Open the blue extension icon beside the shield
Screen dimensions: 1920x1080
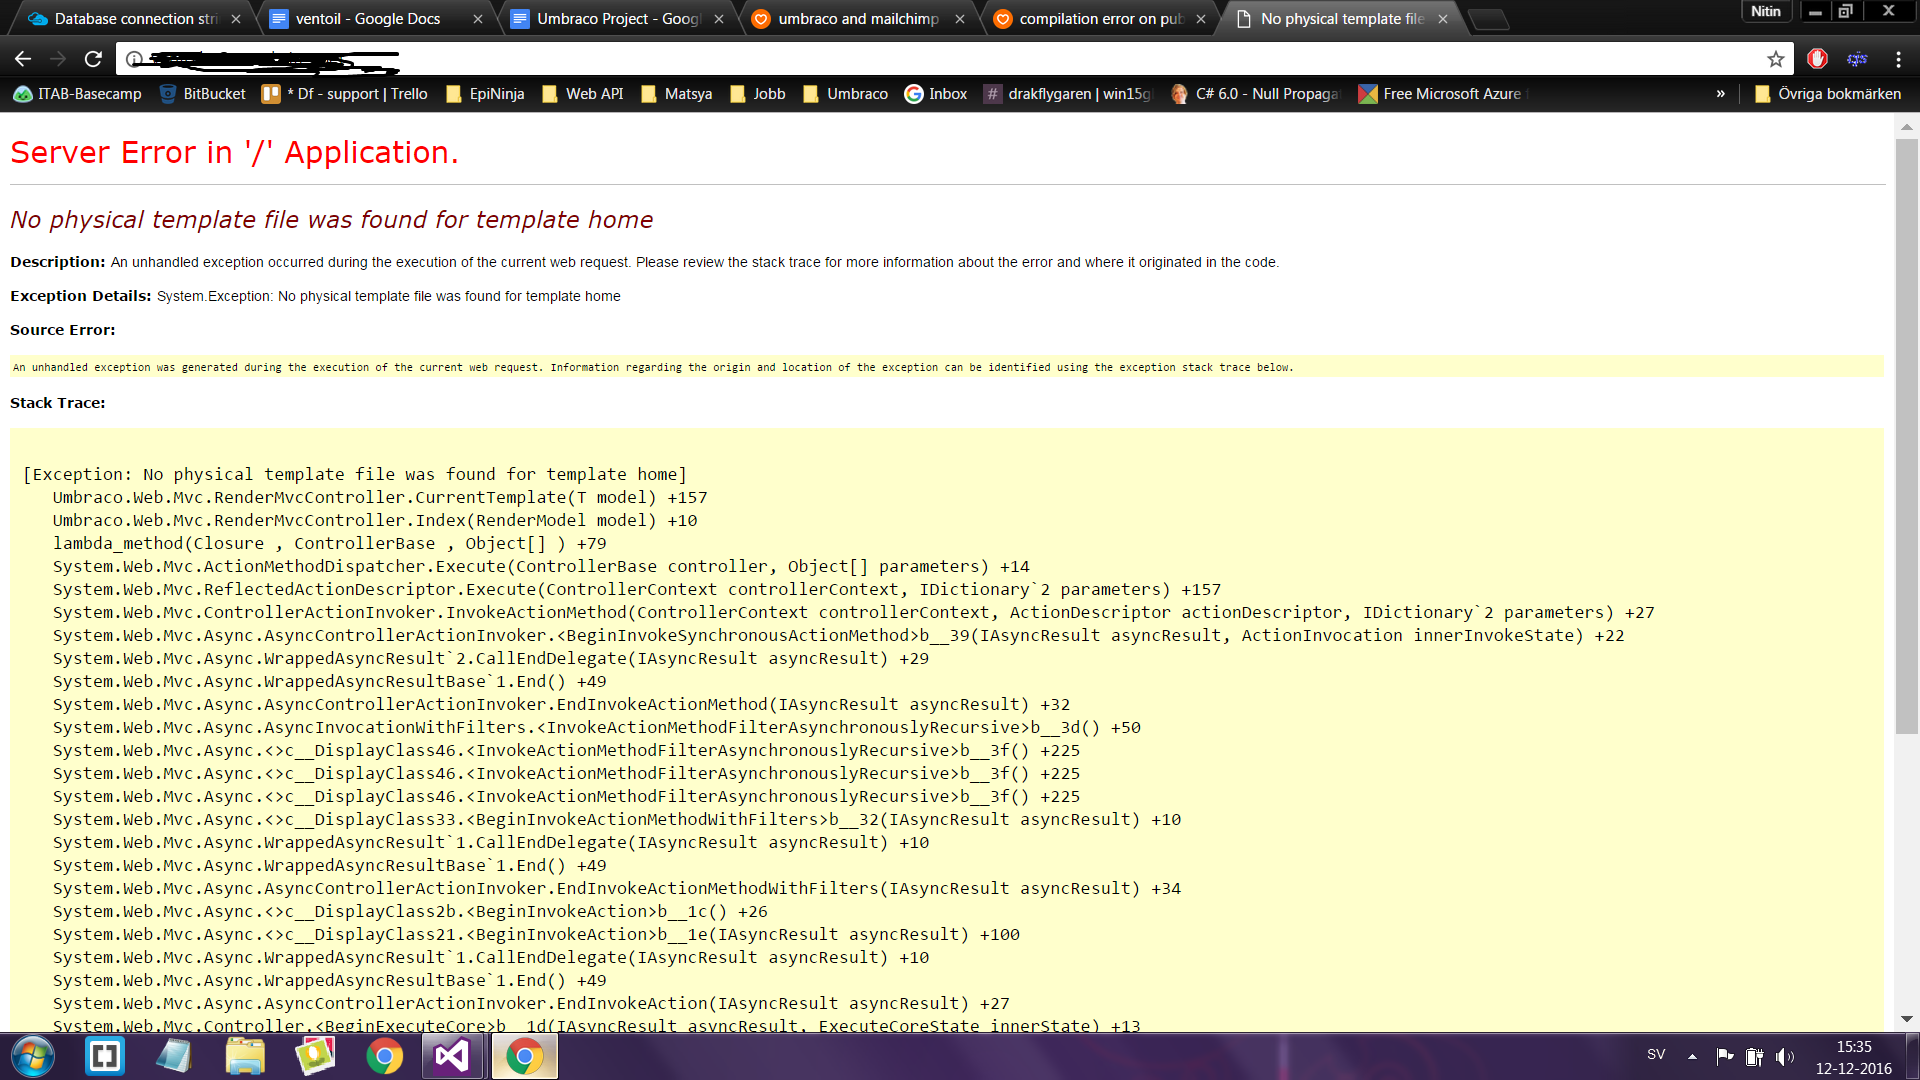(x=1857, y=59)
